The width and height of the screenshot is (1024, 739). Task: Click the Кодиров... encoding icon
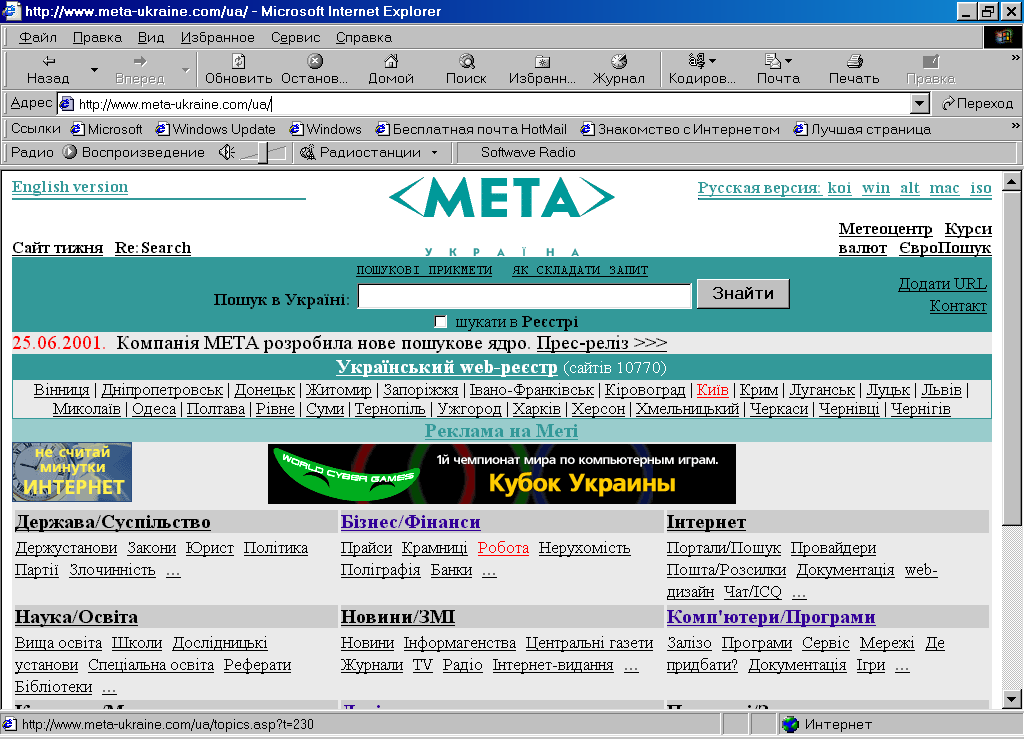[697, 61]
